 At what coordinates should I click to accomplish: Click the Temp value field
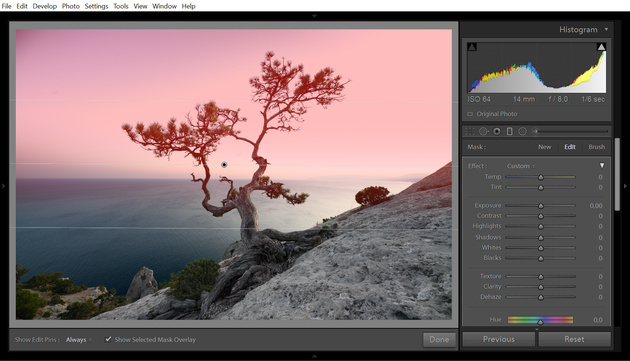600,177
